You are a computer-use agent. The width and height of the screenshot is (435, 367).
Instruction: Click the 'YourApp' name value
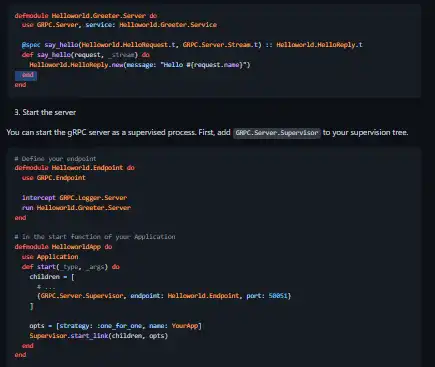(185, 326)
